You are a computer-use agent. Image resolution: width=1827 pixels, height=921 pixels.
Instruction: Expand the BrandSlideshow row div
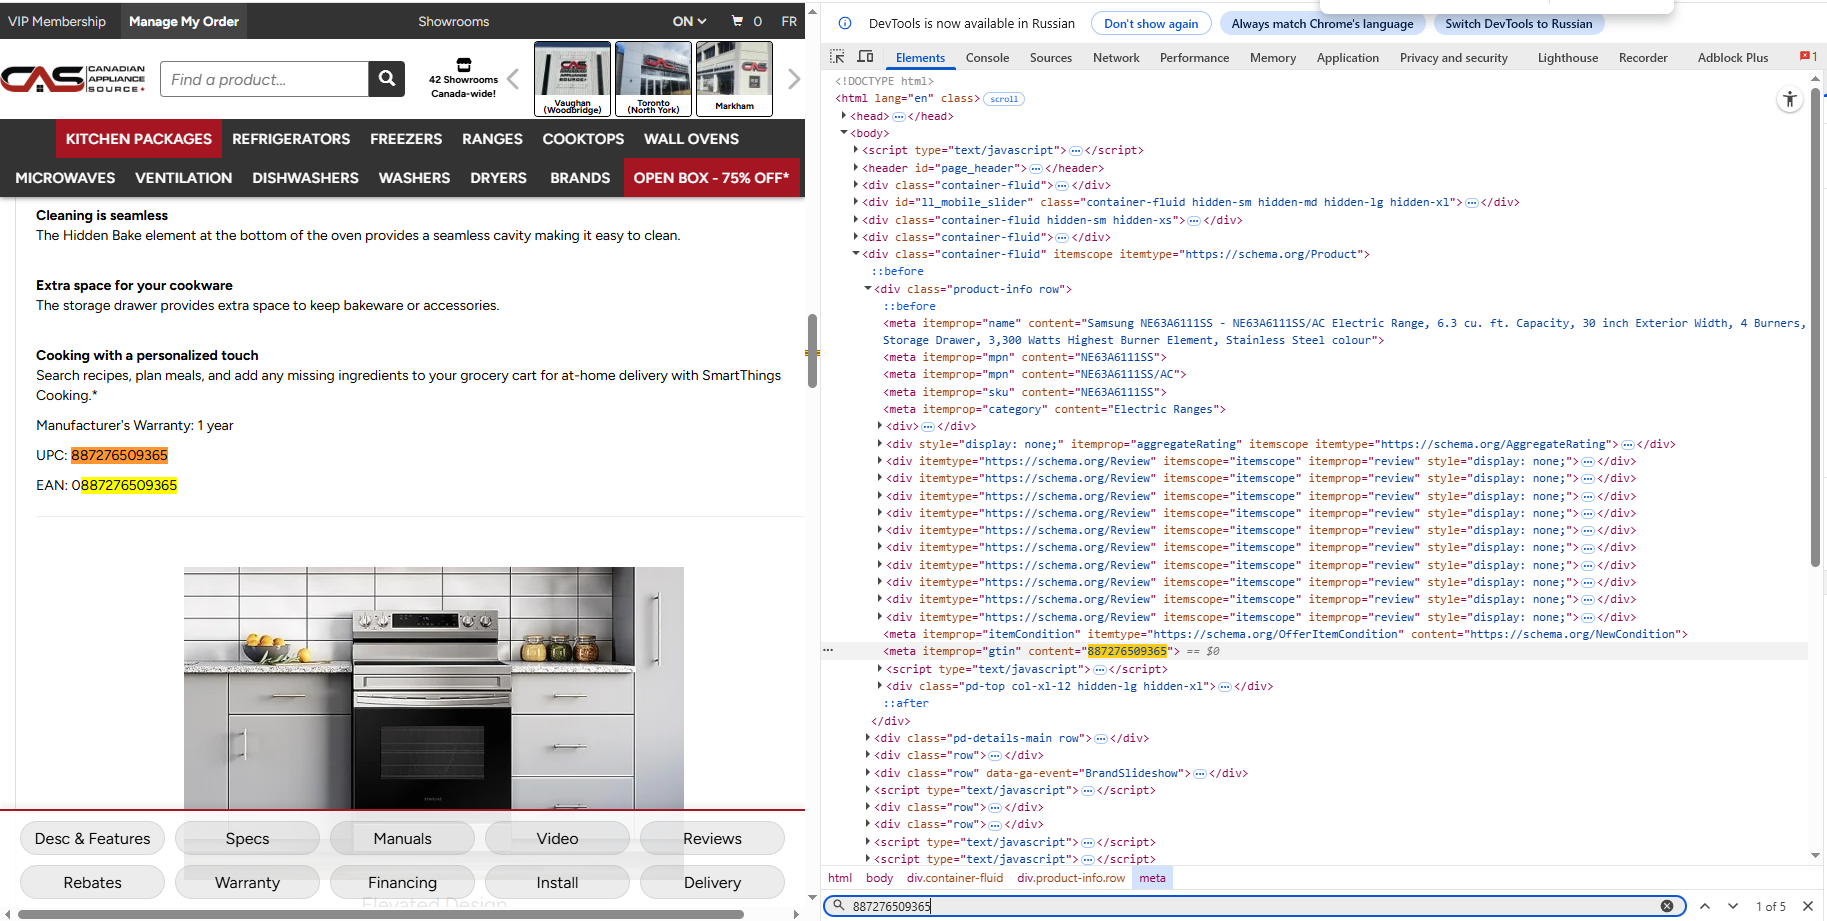click(868, 773)
